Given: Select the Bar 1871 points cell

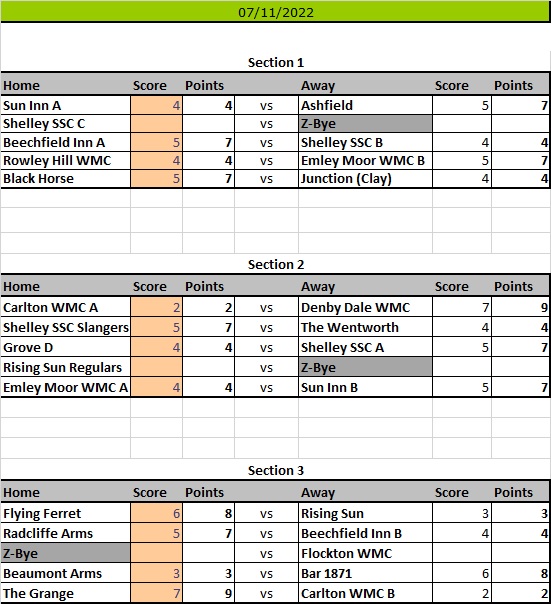Looking at the screenshot, I should 521,573.
